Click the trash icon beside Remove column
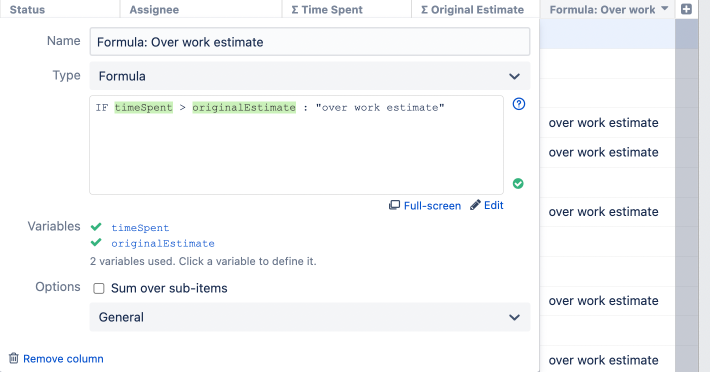 14,358
